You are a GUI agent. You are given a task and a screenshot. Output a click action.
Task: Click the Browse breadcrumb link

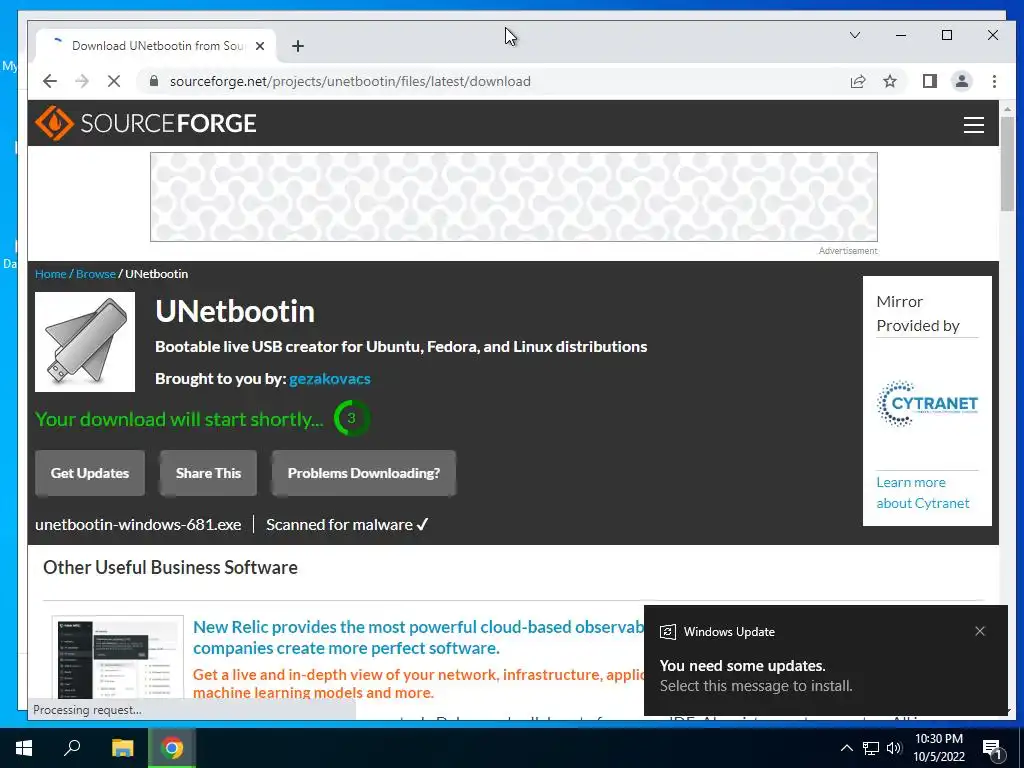95,274
